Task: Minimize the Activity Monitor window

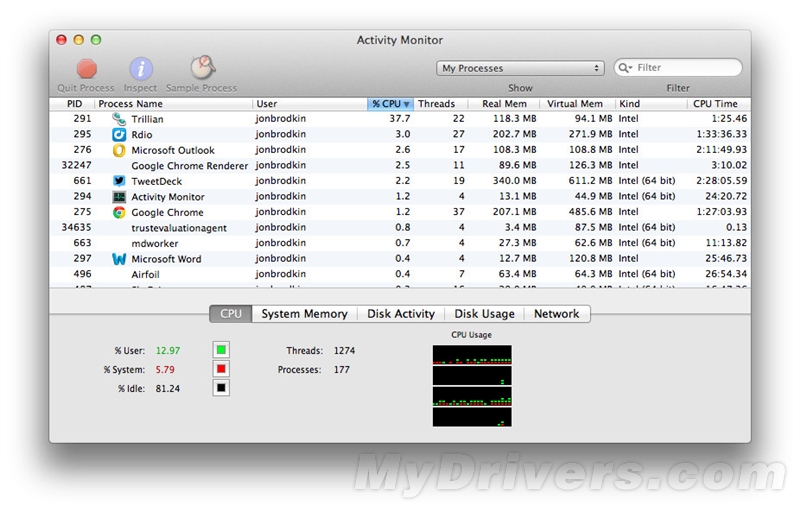Action: pos(79,40)
